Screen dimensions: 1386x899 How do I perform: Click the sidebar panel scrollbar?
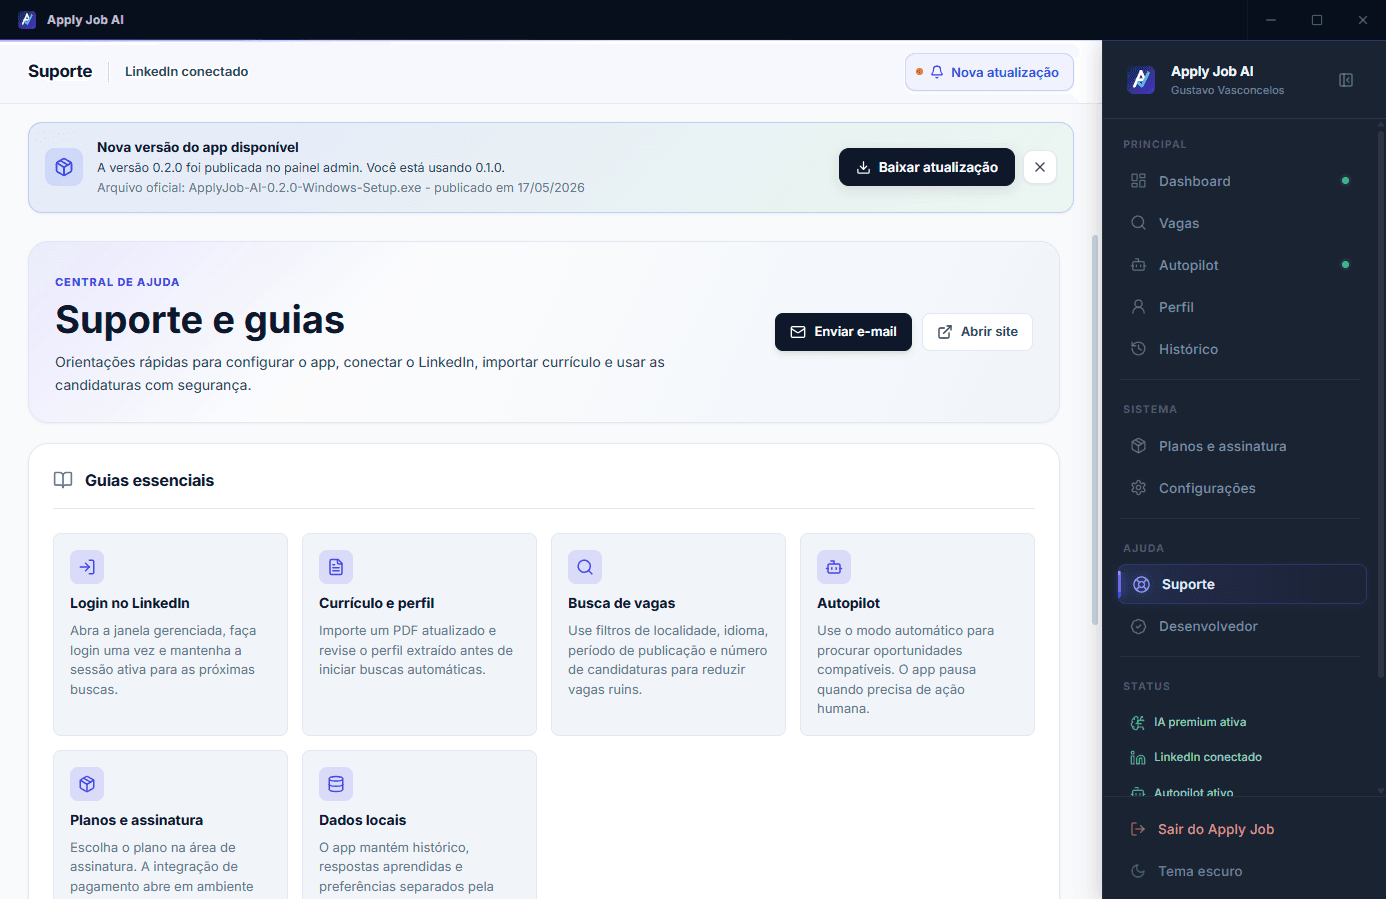point(1381,405)
